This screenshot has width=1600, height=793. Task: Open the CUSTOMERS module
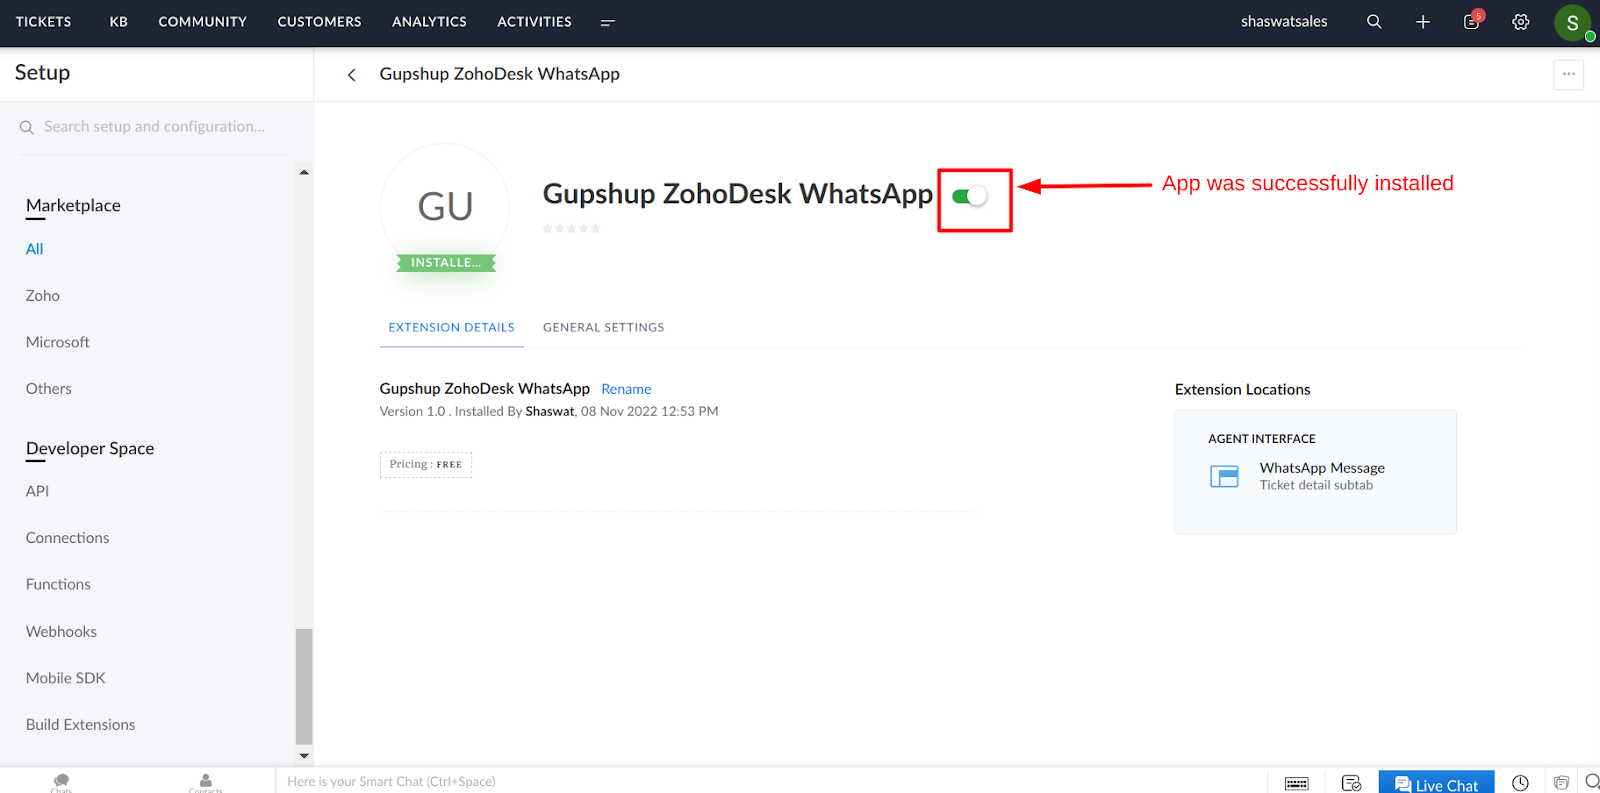[x=319, y=21]
